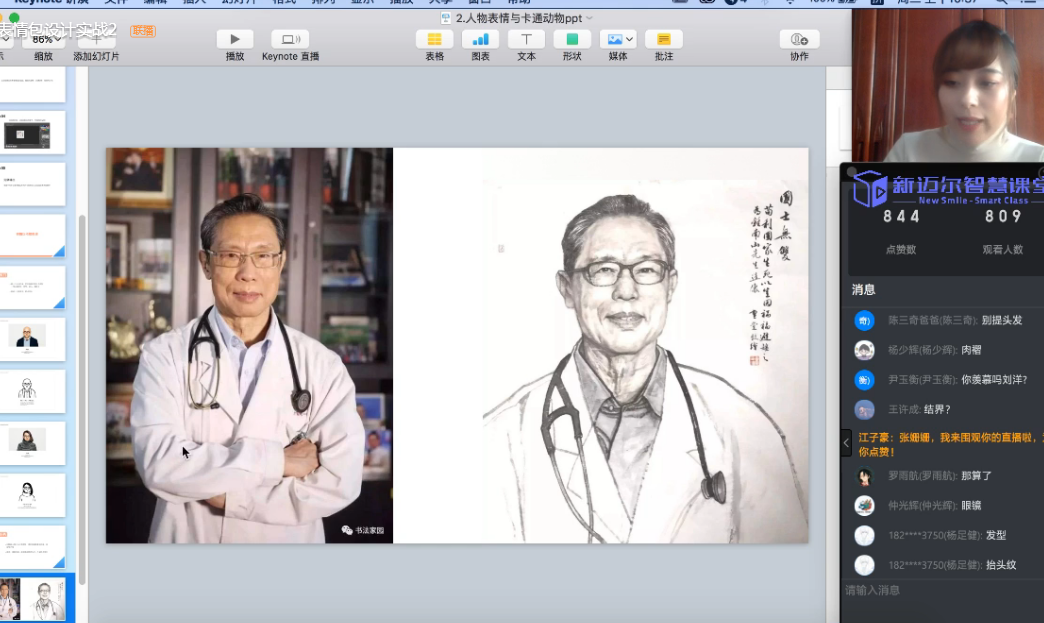Open the 86% zoom dropdown
This screenshot has height=623, width=1044.
[44, 40]
